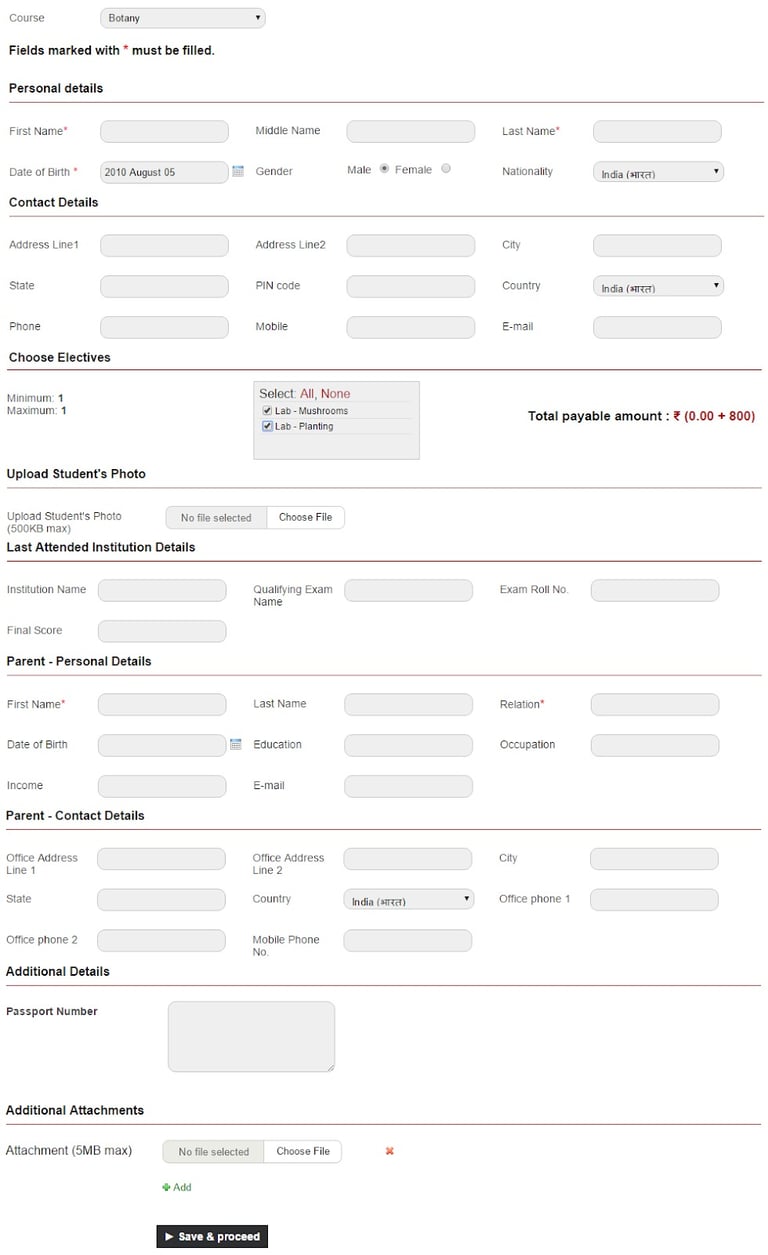Click the None electives selection link

[335, 394]
